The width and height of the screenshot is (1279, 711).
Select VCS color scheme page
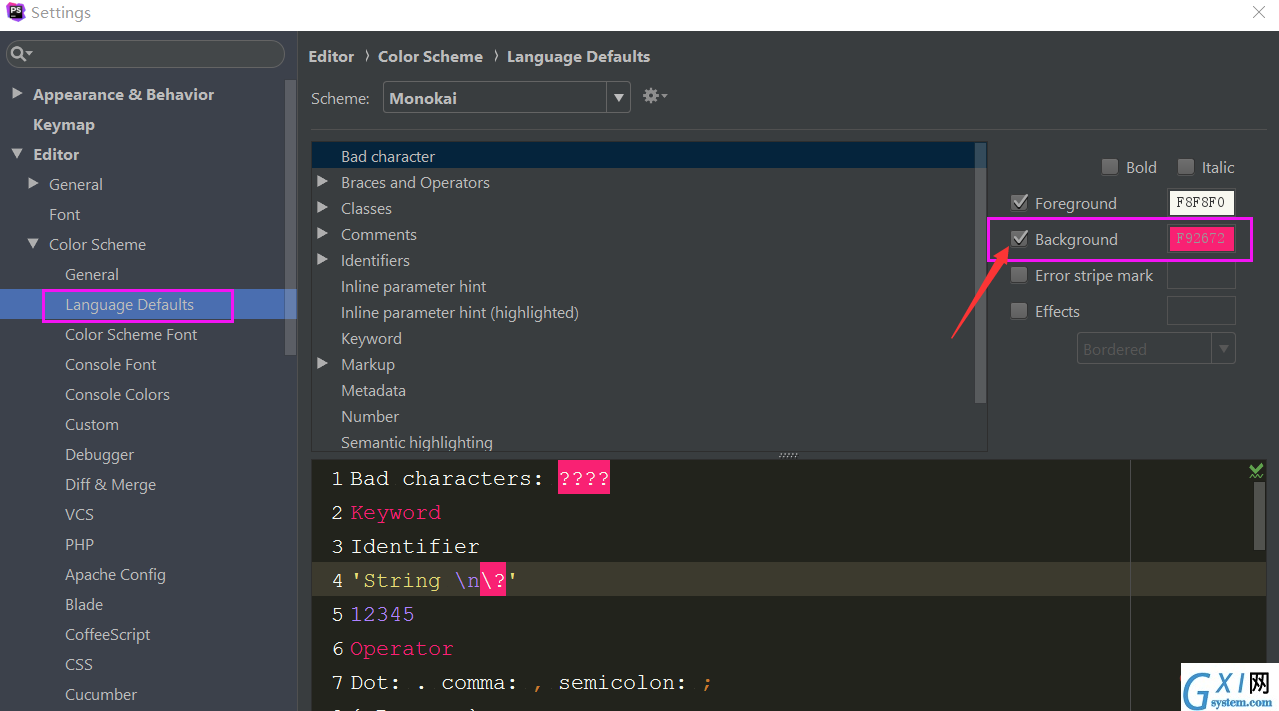[x=80, y=514]
